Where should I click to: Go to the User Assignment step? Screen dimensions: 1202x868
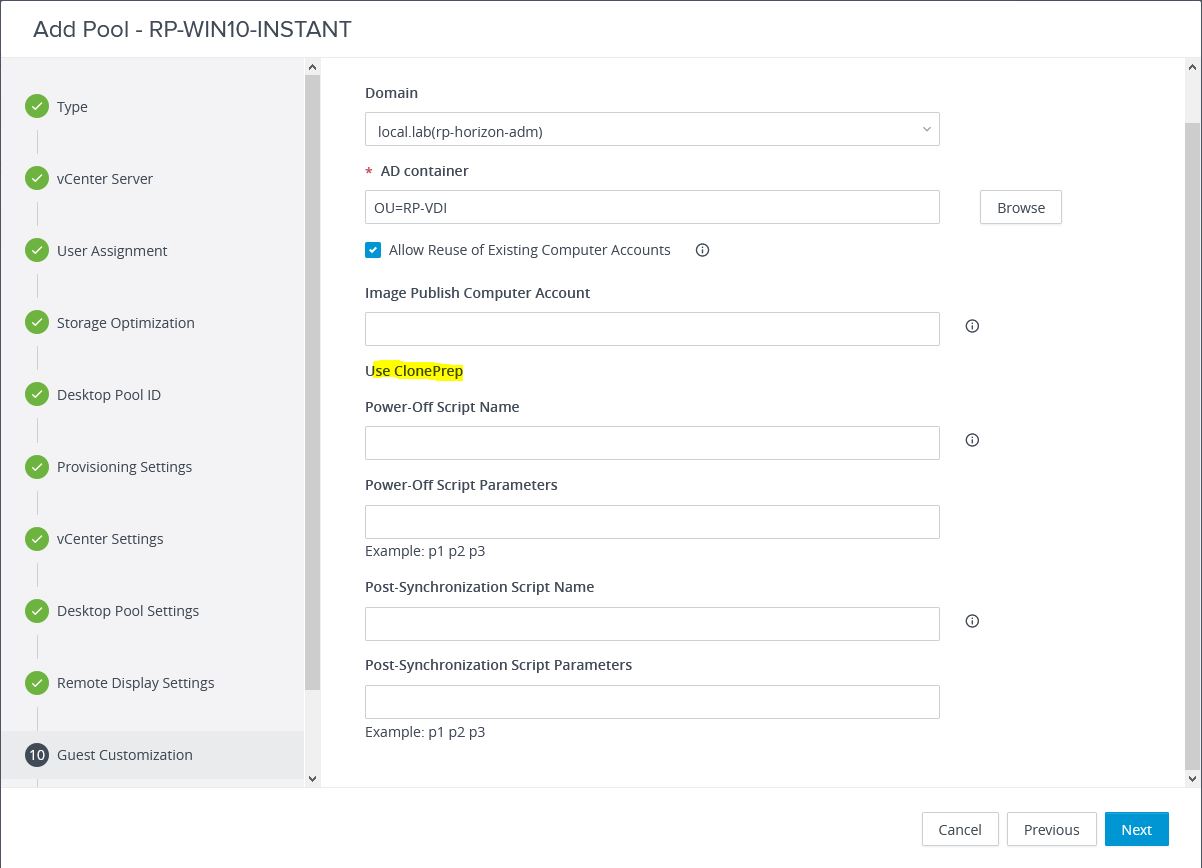(x=112, y=251)
